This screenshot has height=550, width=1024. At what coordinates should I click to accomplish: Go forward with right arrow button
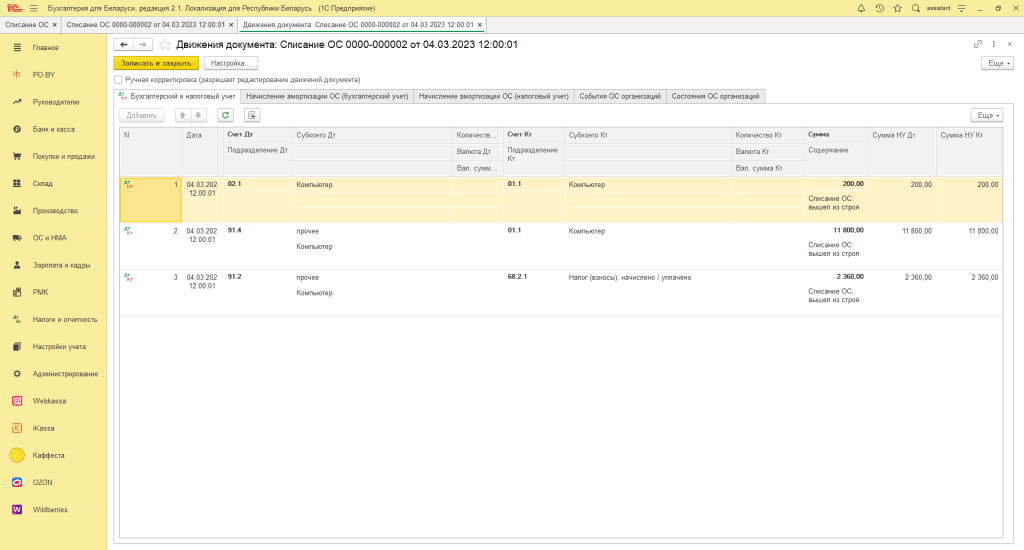pyautogui.click(x=143, y=44)
